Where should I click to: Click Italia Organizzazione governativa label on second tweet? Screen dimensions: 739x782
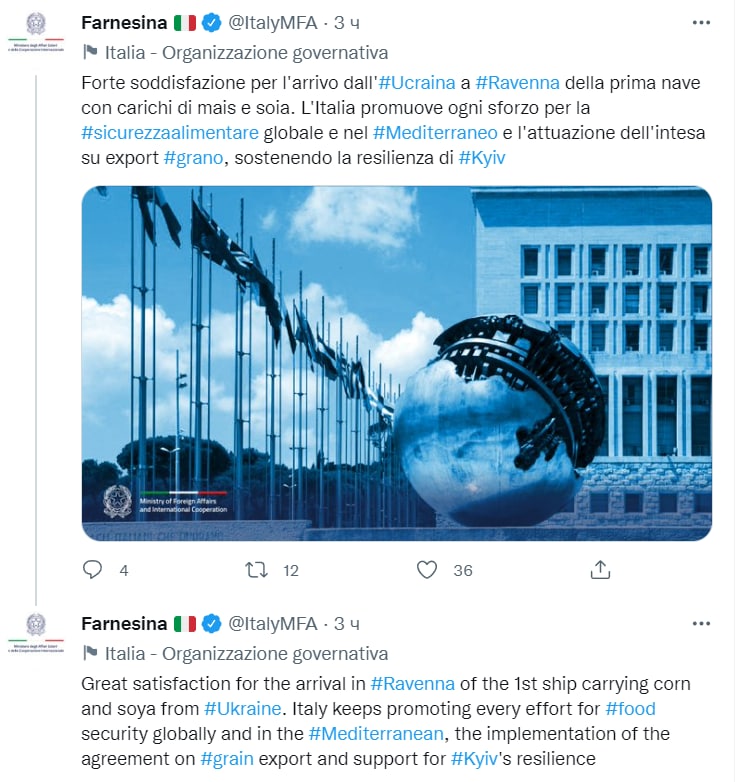pos(246,654)
